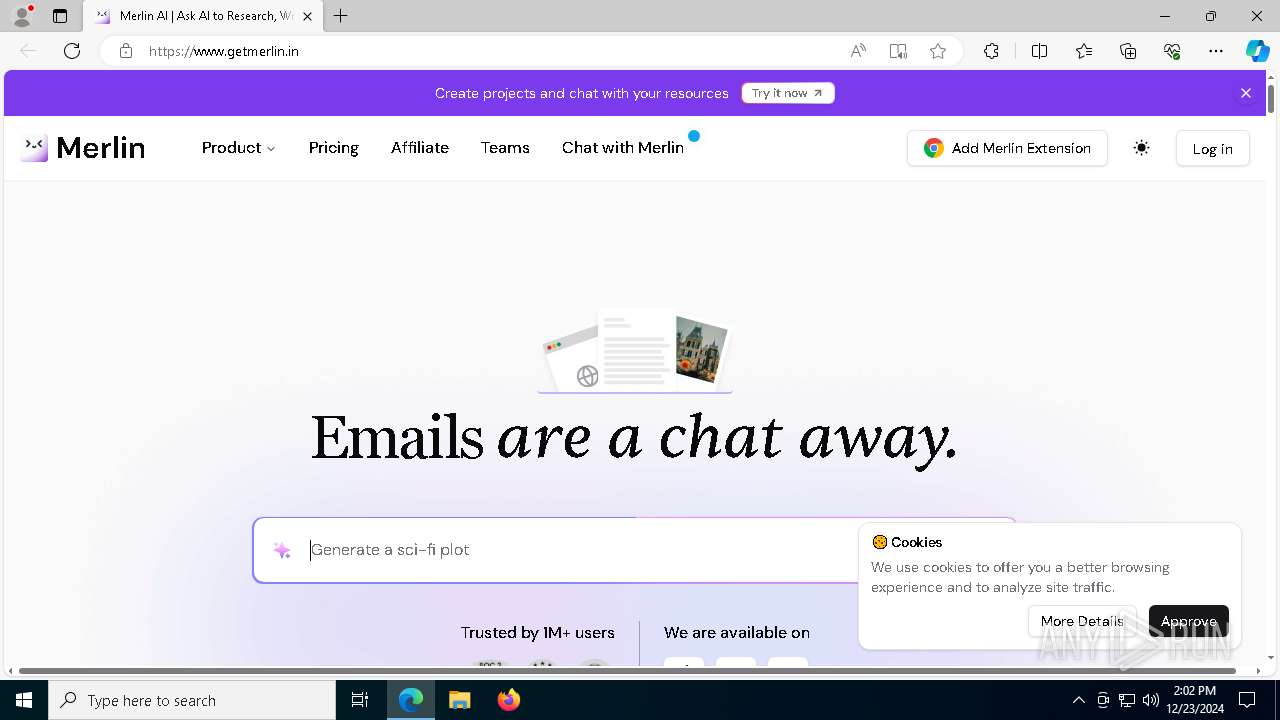Screen dimensions: 1280x720
Task: Open Chat with Merlin
Action: tap(623, 148)
